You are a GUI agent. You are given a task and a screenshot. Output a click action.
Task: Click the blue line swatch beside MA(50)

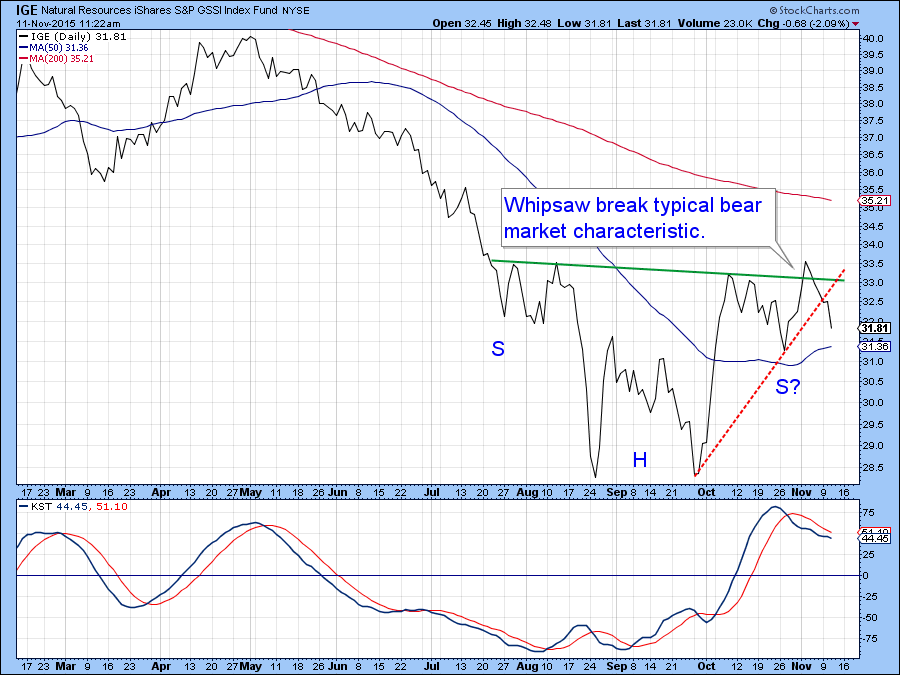tap(24, 48)
